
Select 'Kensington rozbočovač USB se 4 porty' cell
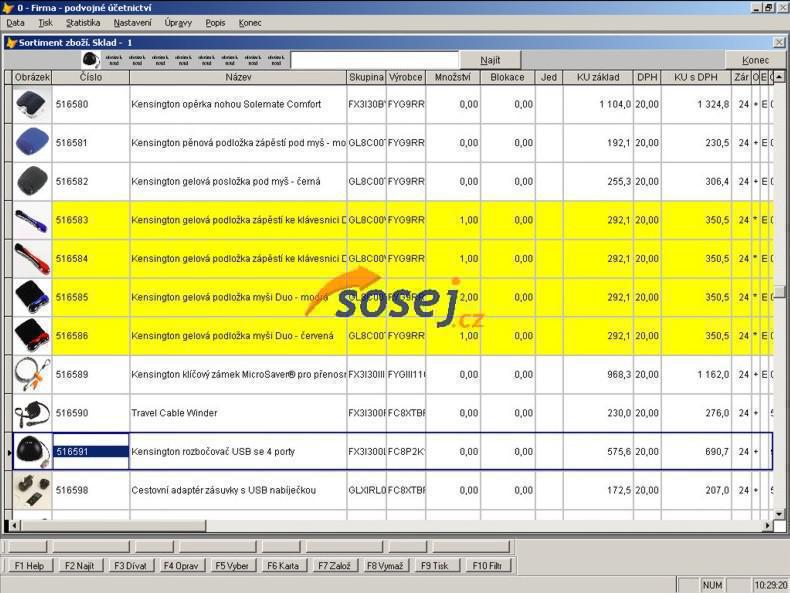[238, 451]
